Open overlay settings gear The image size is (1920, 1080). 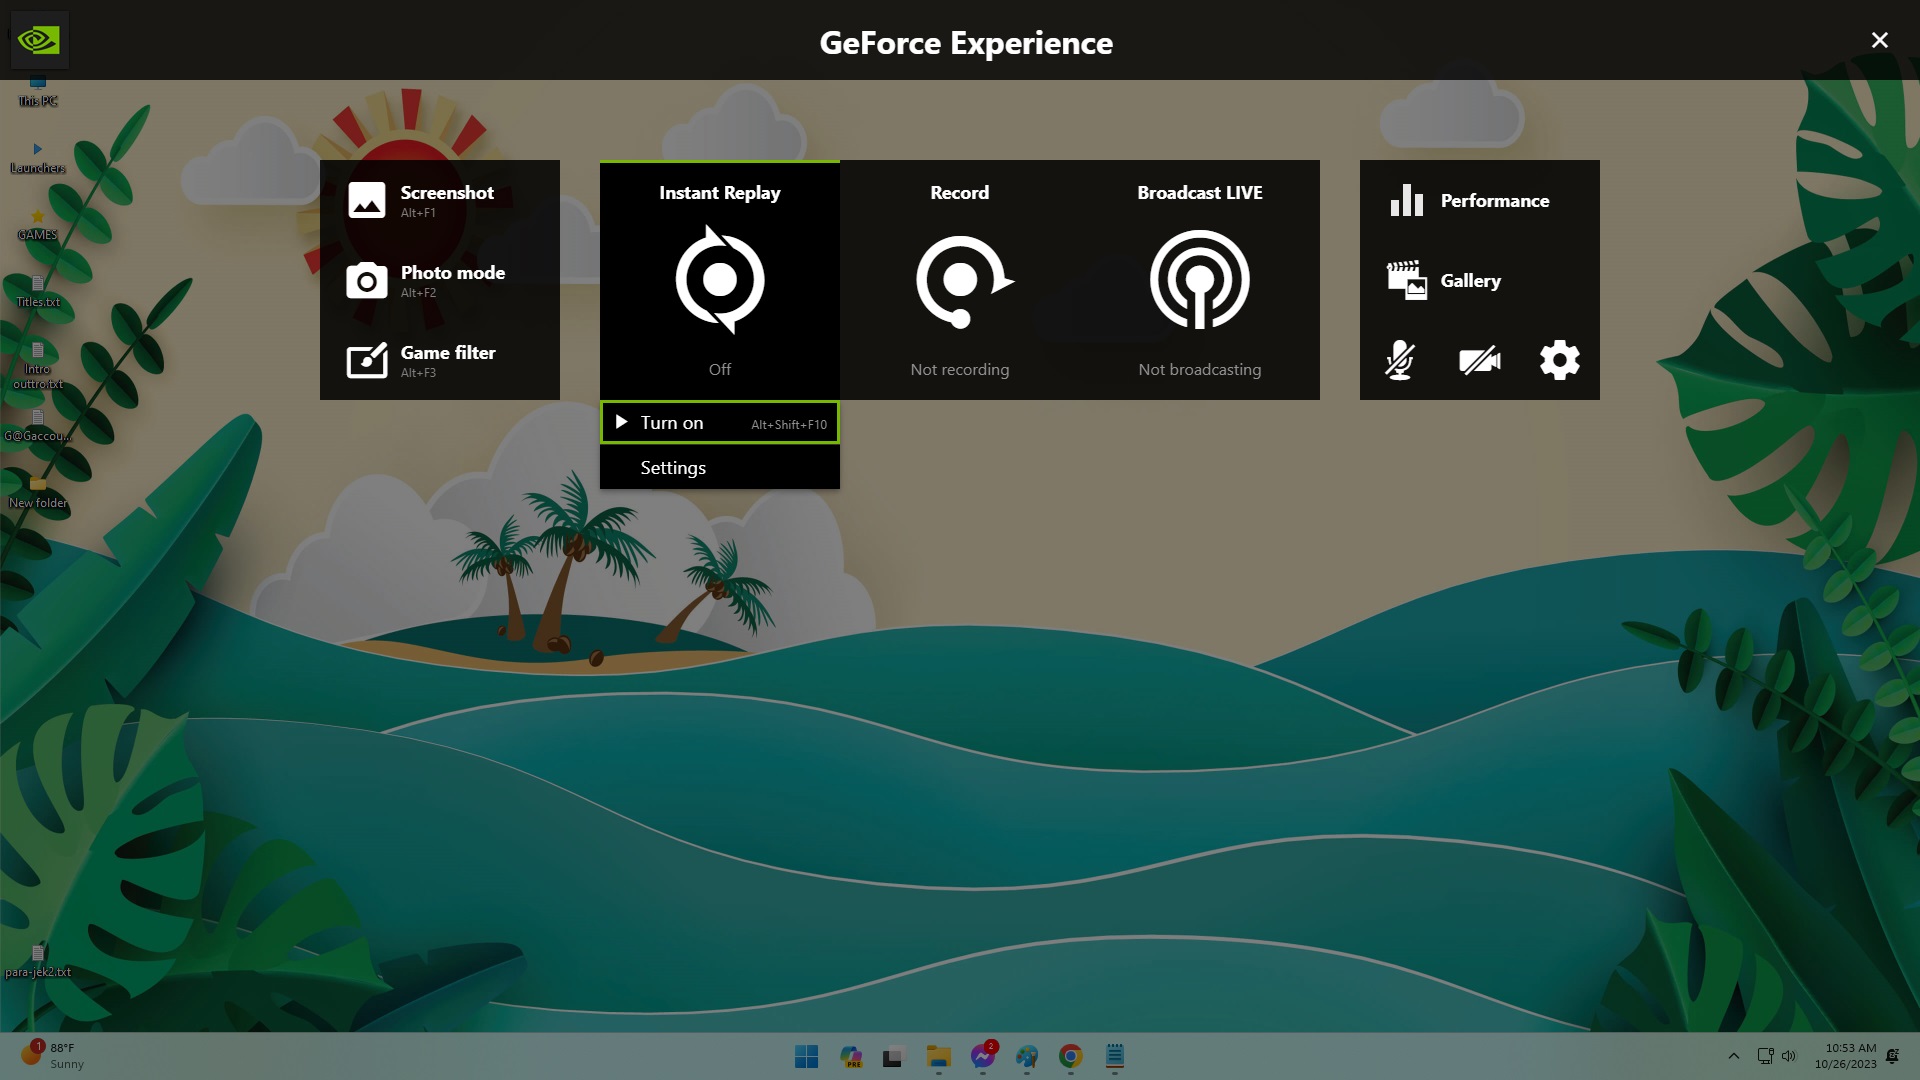[x=1560, y=360]
